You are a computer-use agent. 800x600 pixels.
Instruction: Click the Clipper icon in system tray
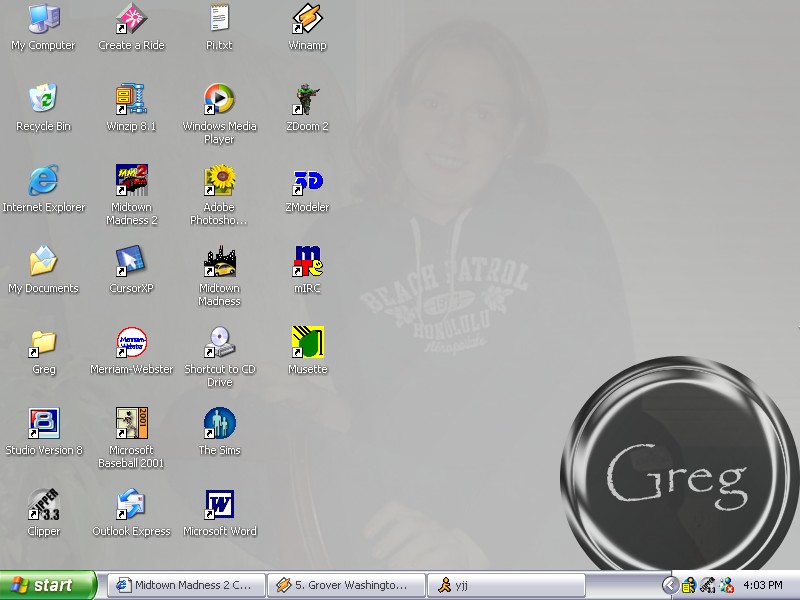(707, 585)
